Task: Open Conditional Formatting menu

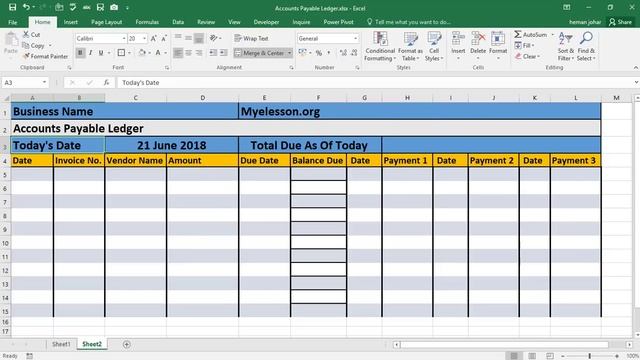Action: [x=380, y=47]
